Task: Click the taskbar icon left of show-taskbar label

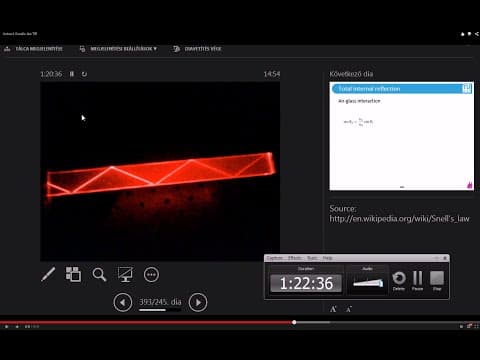Action: [x=7, y=49]
